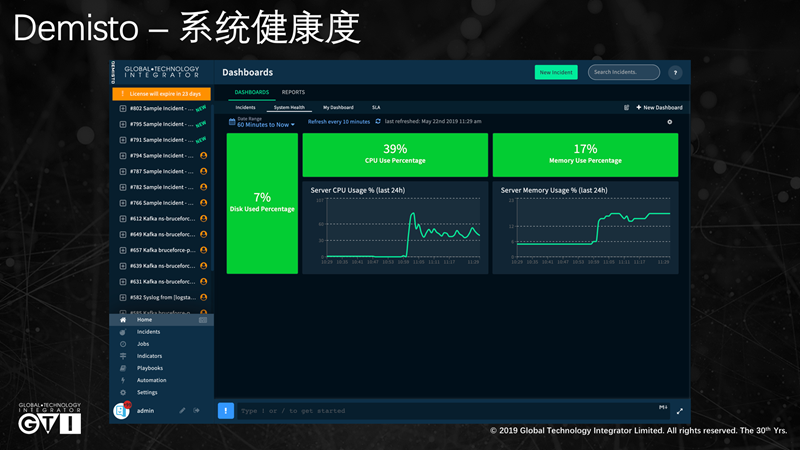Select the #794 Sample Incident row text
Image resolution: width=800 pixels, height=450 pixels.
(x=161, y=156)
